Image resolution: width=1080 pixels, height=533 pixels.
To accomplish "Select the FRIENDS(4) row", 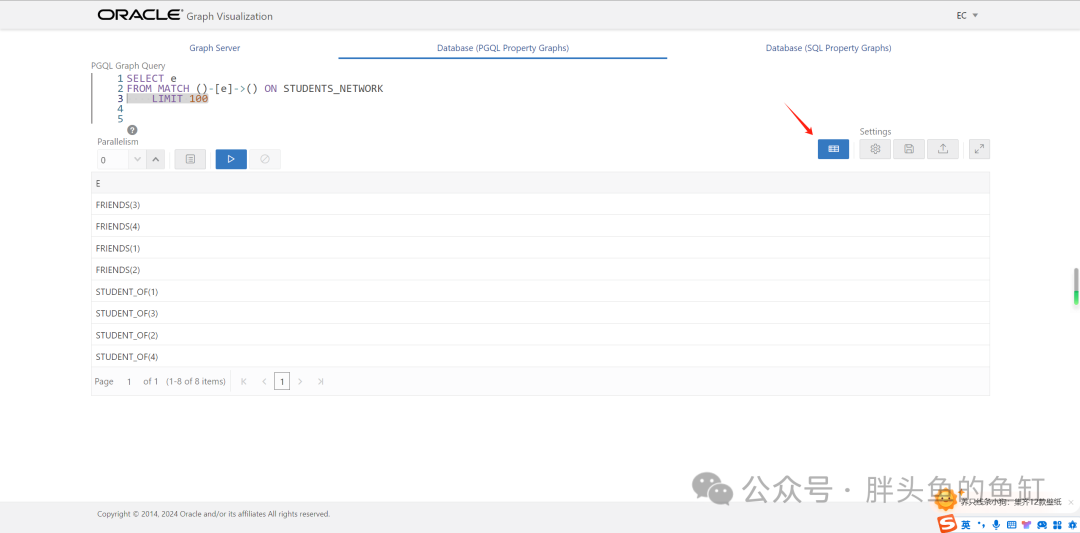I will (540, 226).
